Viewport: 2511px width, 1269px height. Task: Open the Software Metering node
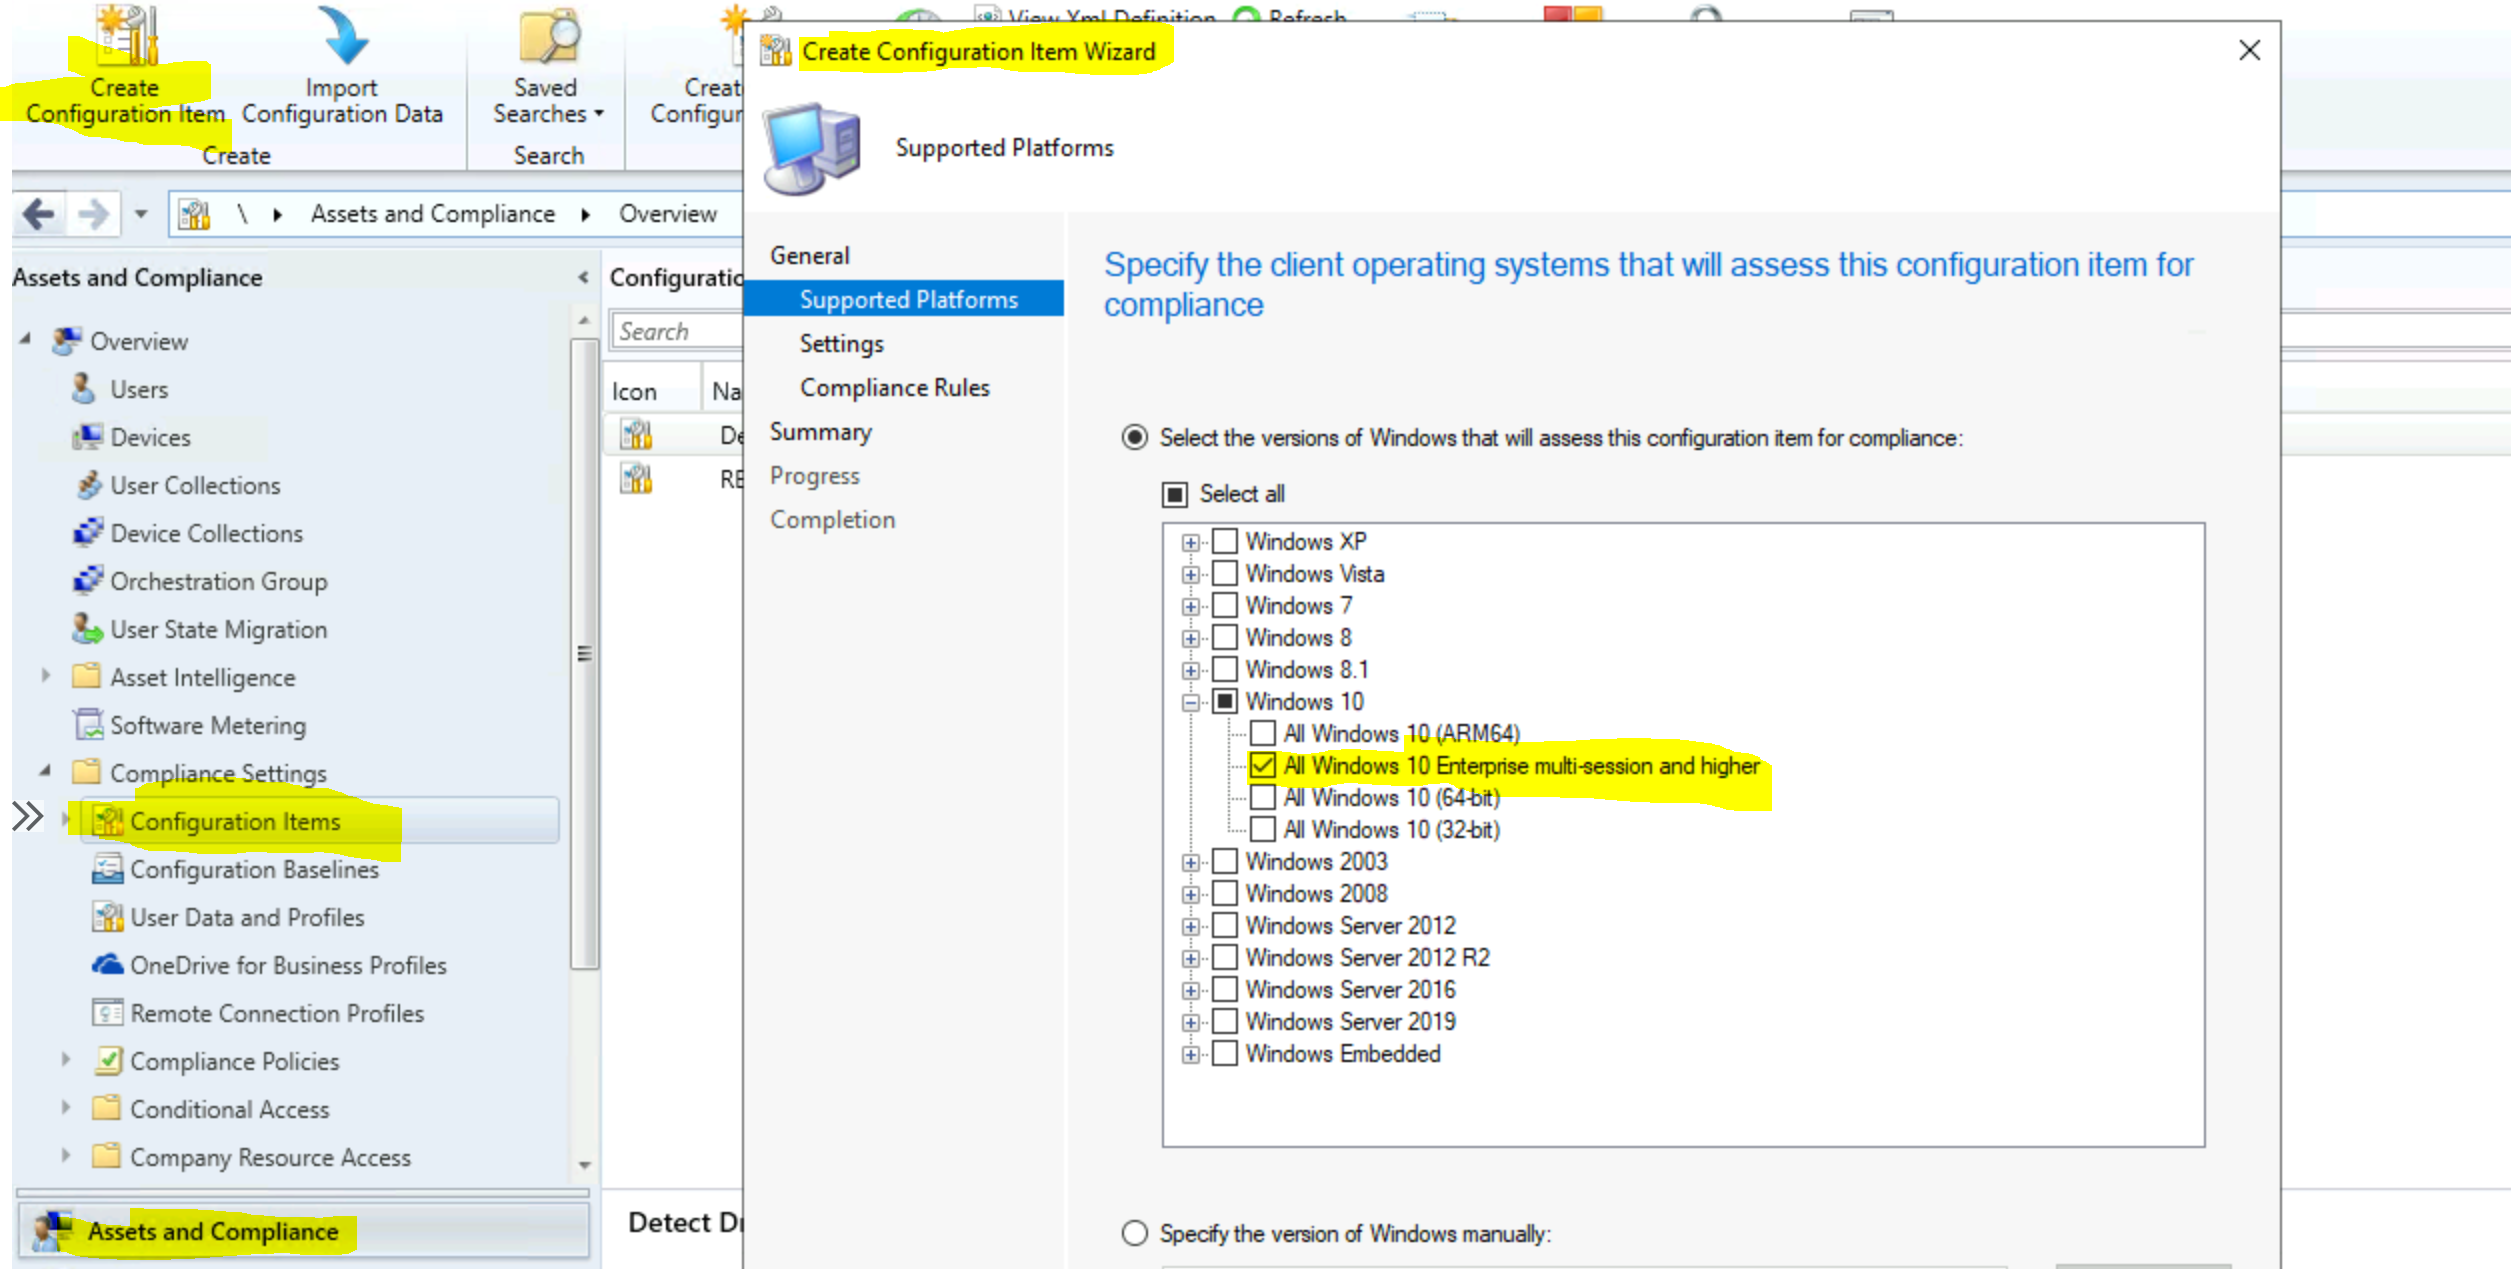tap(207, 725)
